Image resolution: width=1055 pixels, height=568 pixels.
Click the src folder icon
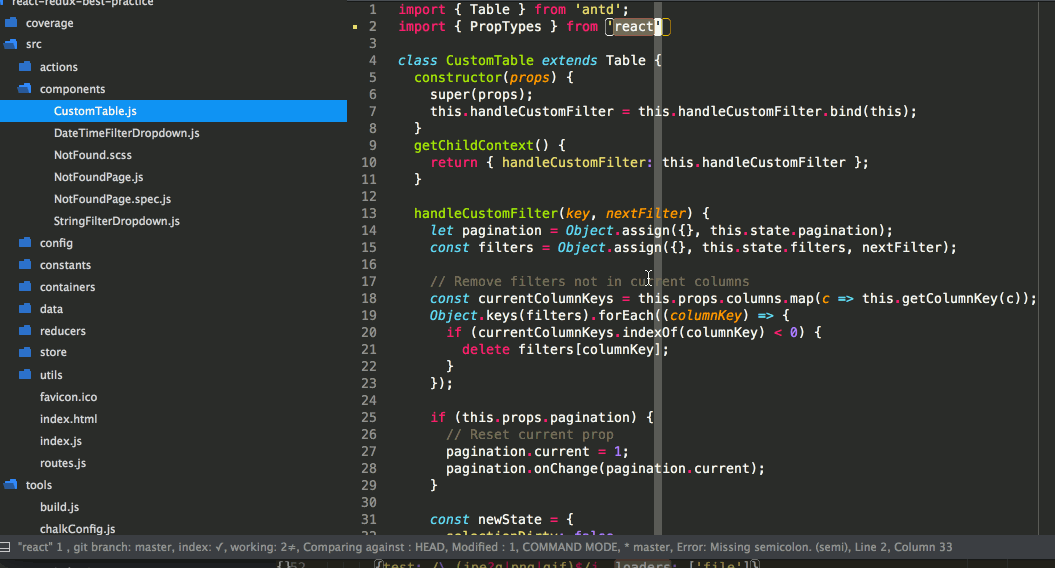tap(10, 44)
